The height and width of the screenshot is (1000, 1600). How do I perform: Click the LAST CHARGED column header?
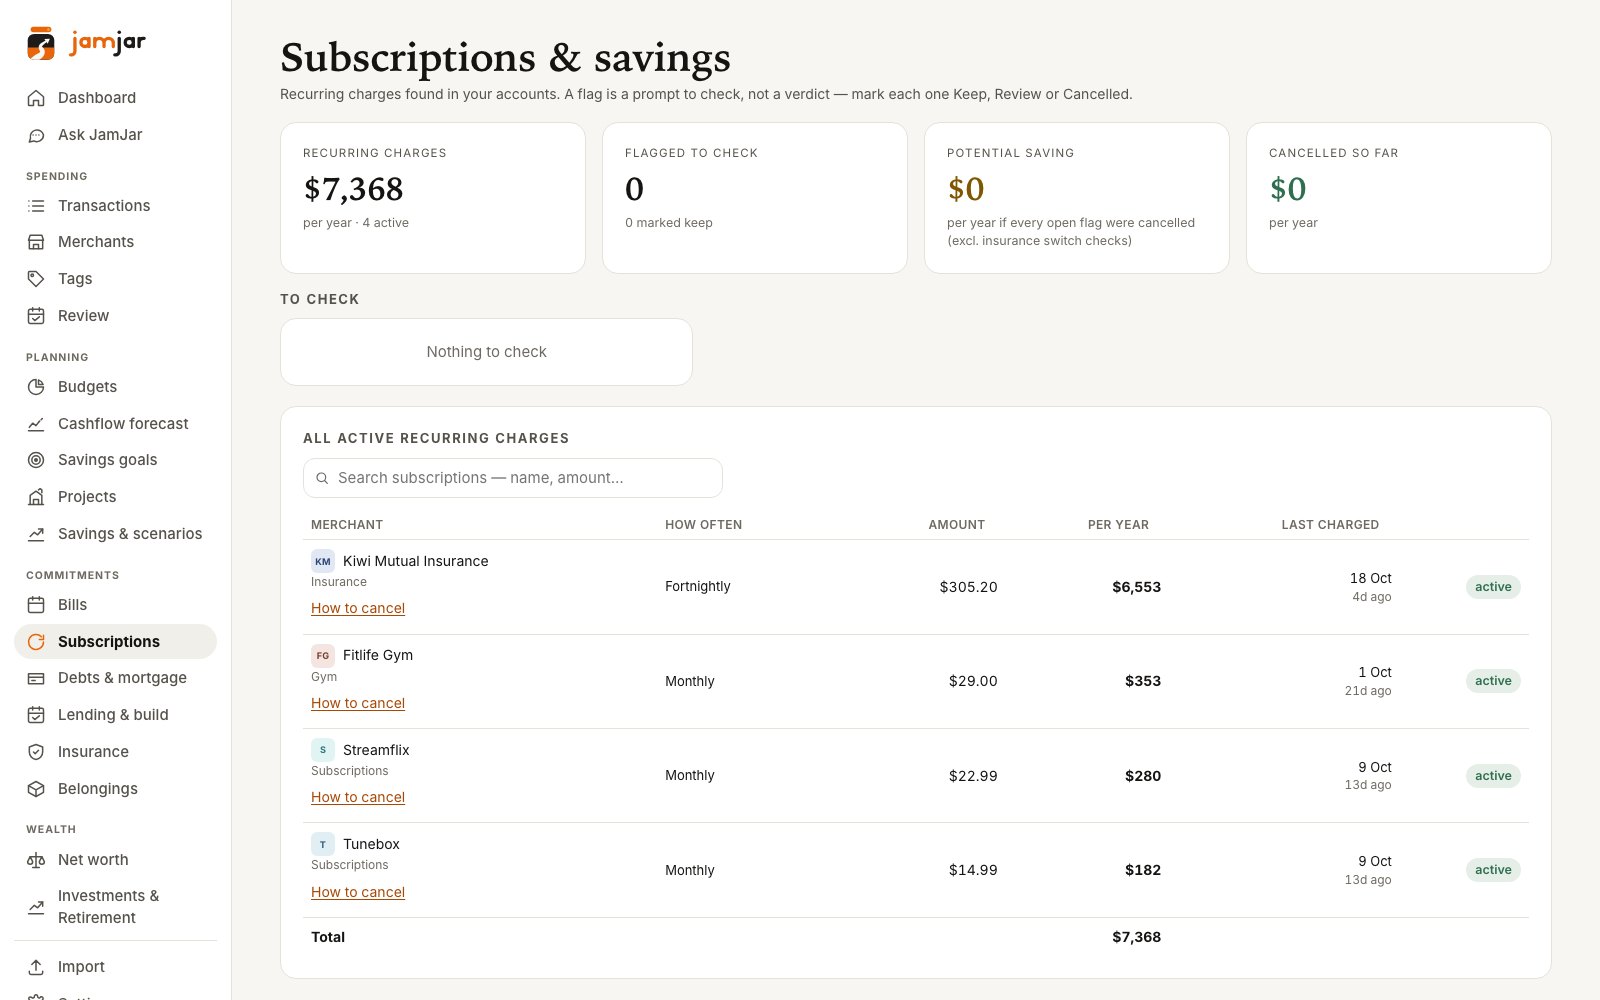pos(1330,525)
